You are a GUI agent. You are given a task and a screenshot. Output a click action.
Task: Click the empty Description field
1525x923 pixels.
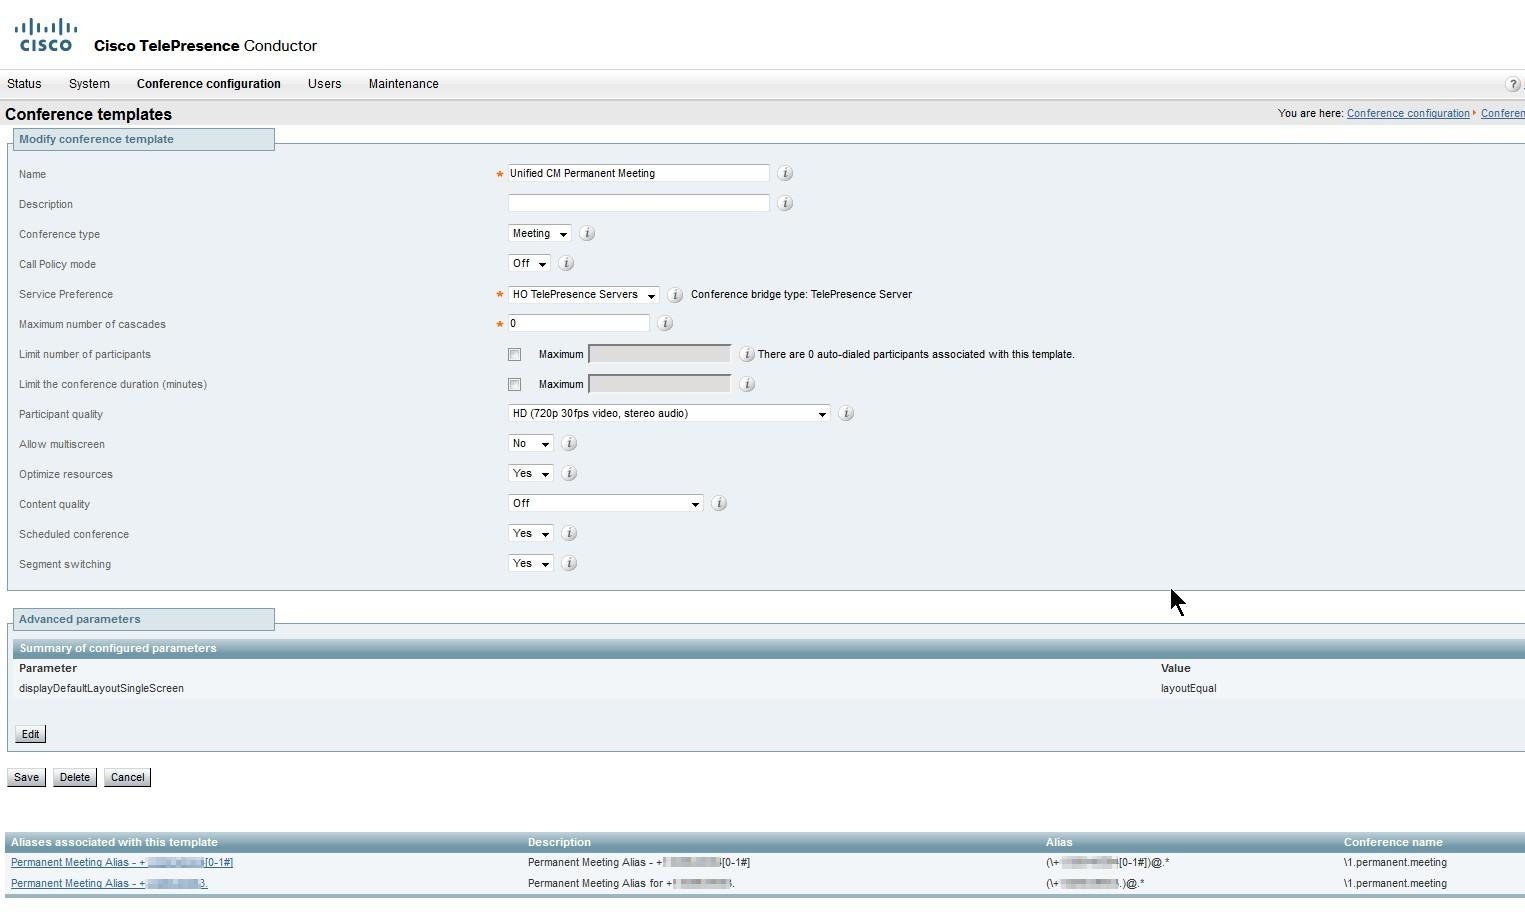(639, 204)
